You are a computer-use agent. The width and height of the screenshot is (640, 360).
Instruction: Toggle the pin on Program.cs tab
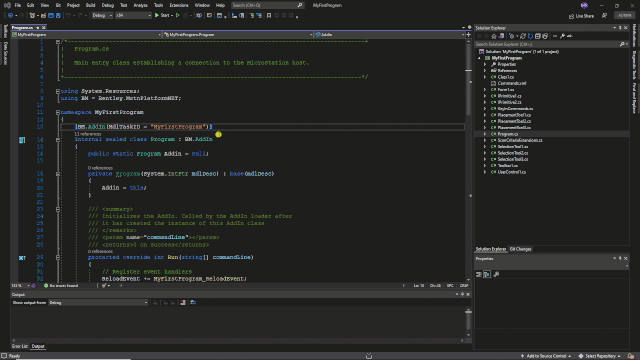(38, 27)
